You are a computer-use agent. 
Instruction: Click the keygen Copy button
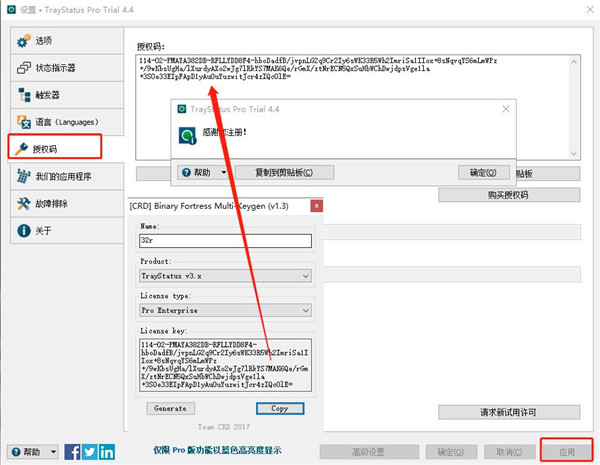280,408
